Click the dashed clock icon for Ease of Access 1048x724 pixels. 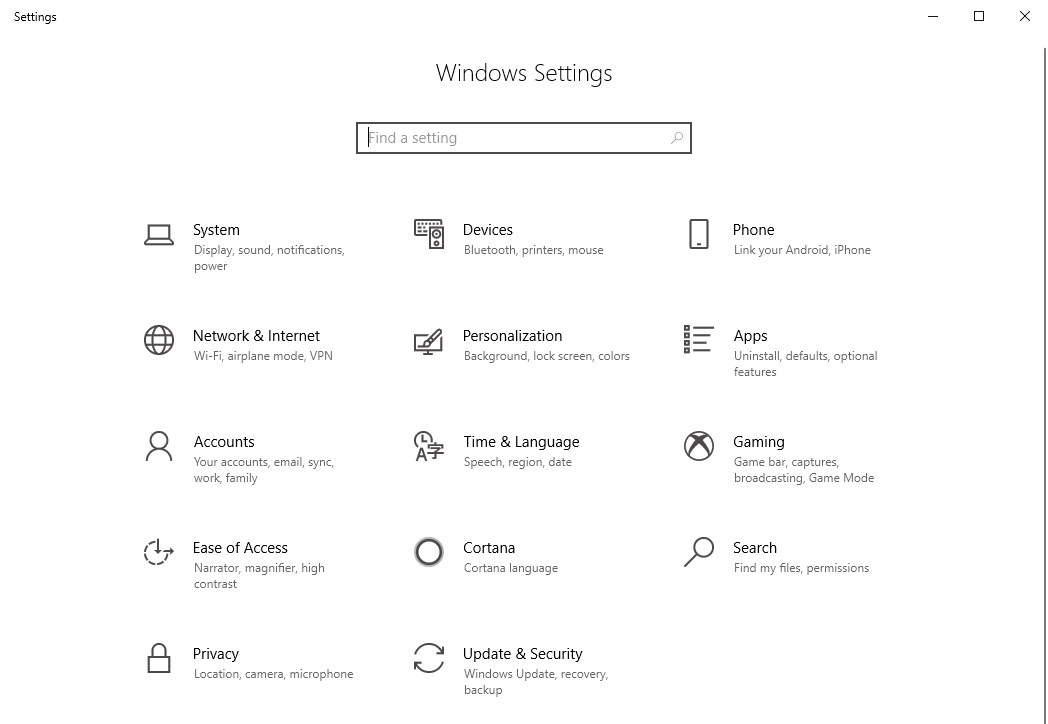click(x=159, y=552)
